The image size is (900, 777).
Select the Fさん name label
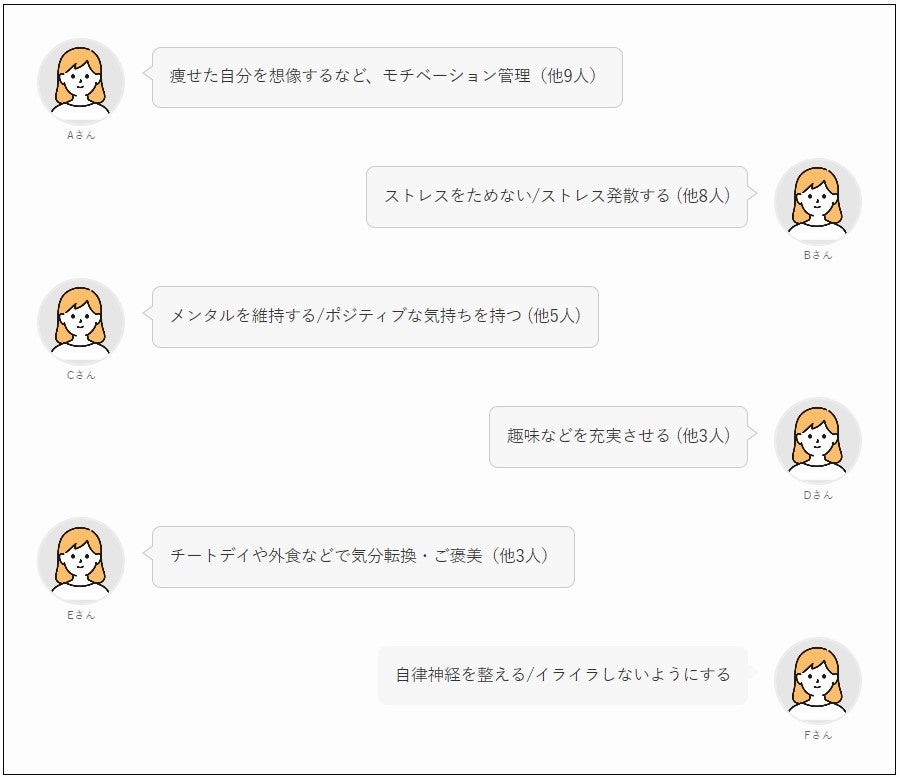pos(818,735)
